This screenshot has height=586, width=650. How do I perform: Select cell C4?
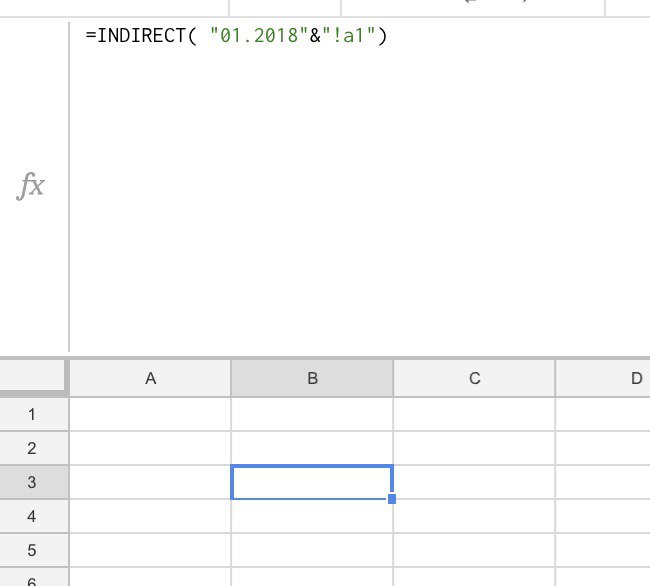point(474,516)
